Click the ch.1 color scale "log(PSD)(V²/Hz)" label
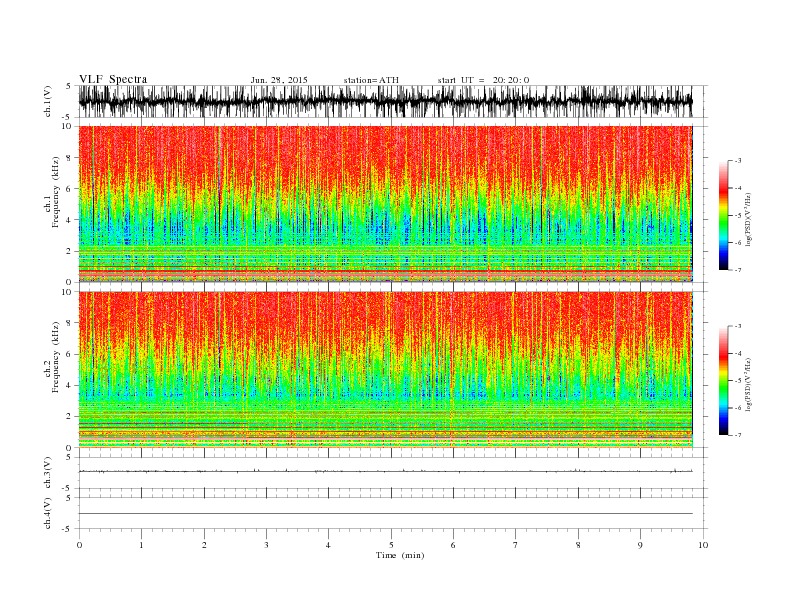792x612 pixels. [748, 219]
